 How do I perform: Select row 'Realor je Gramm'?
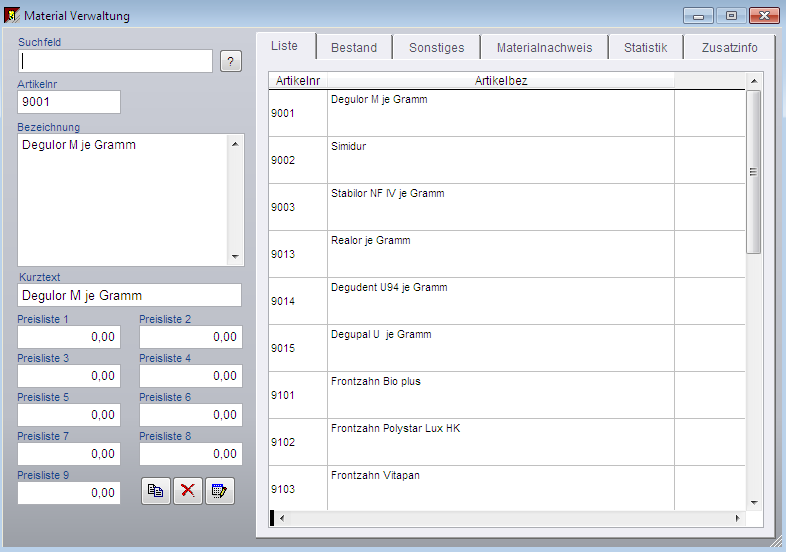coord(507,254)
